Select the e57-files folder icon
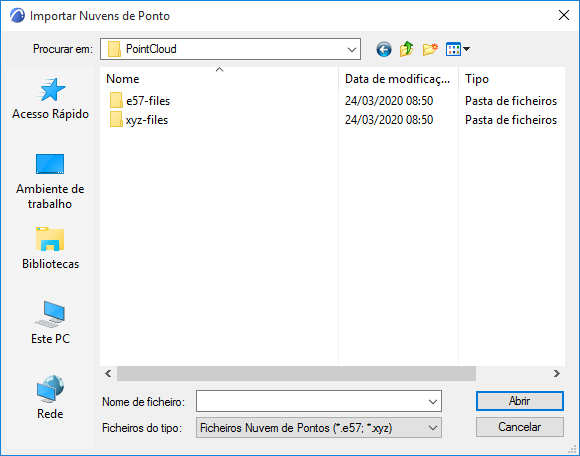This screenshot has width=580, height=456. [x=116, y=101]
